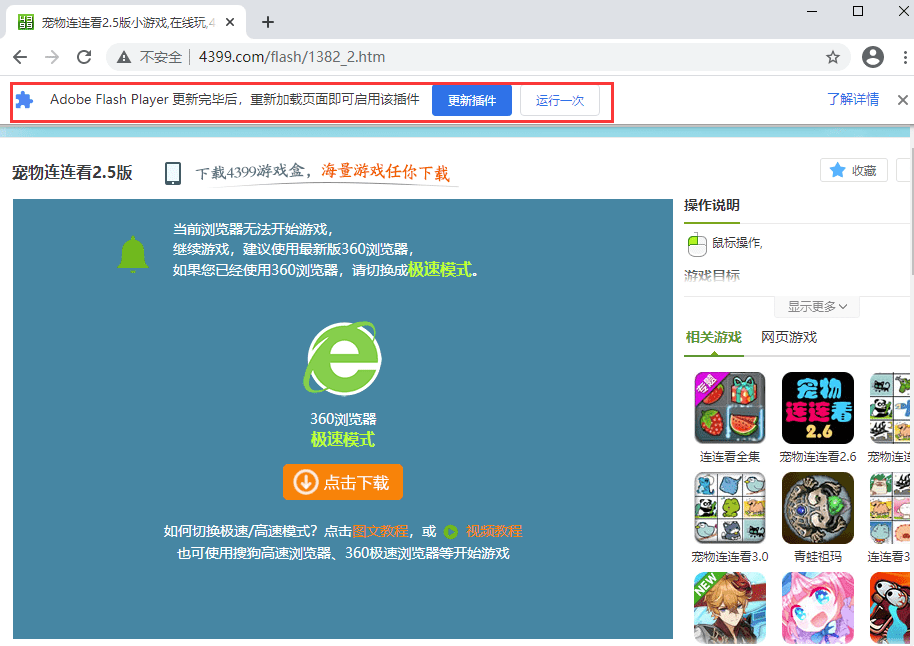Image resolution: width=914 pixels, height=646 pixels.
Task: Reload the current page
Action: click(x=84, y=58)
